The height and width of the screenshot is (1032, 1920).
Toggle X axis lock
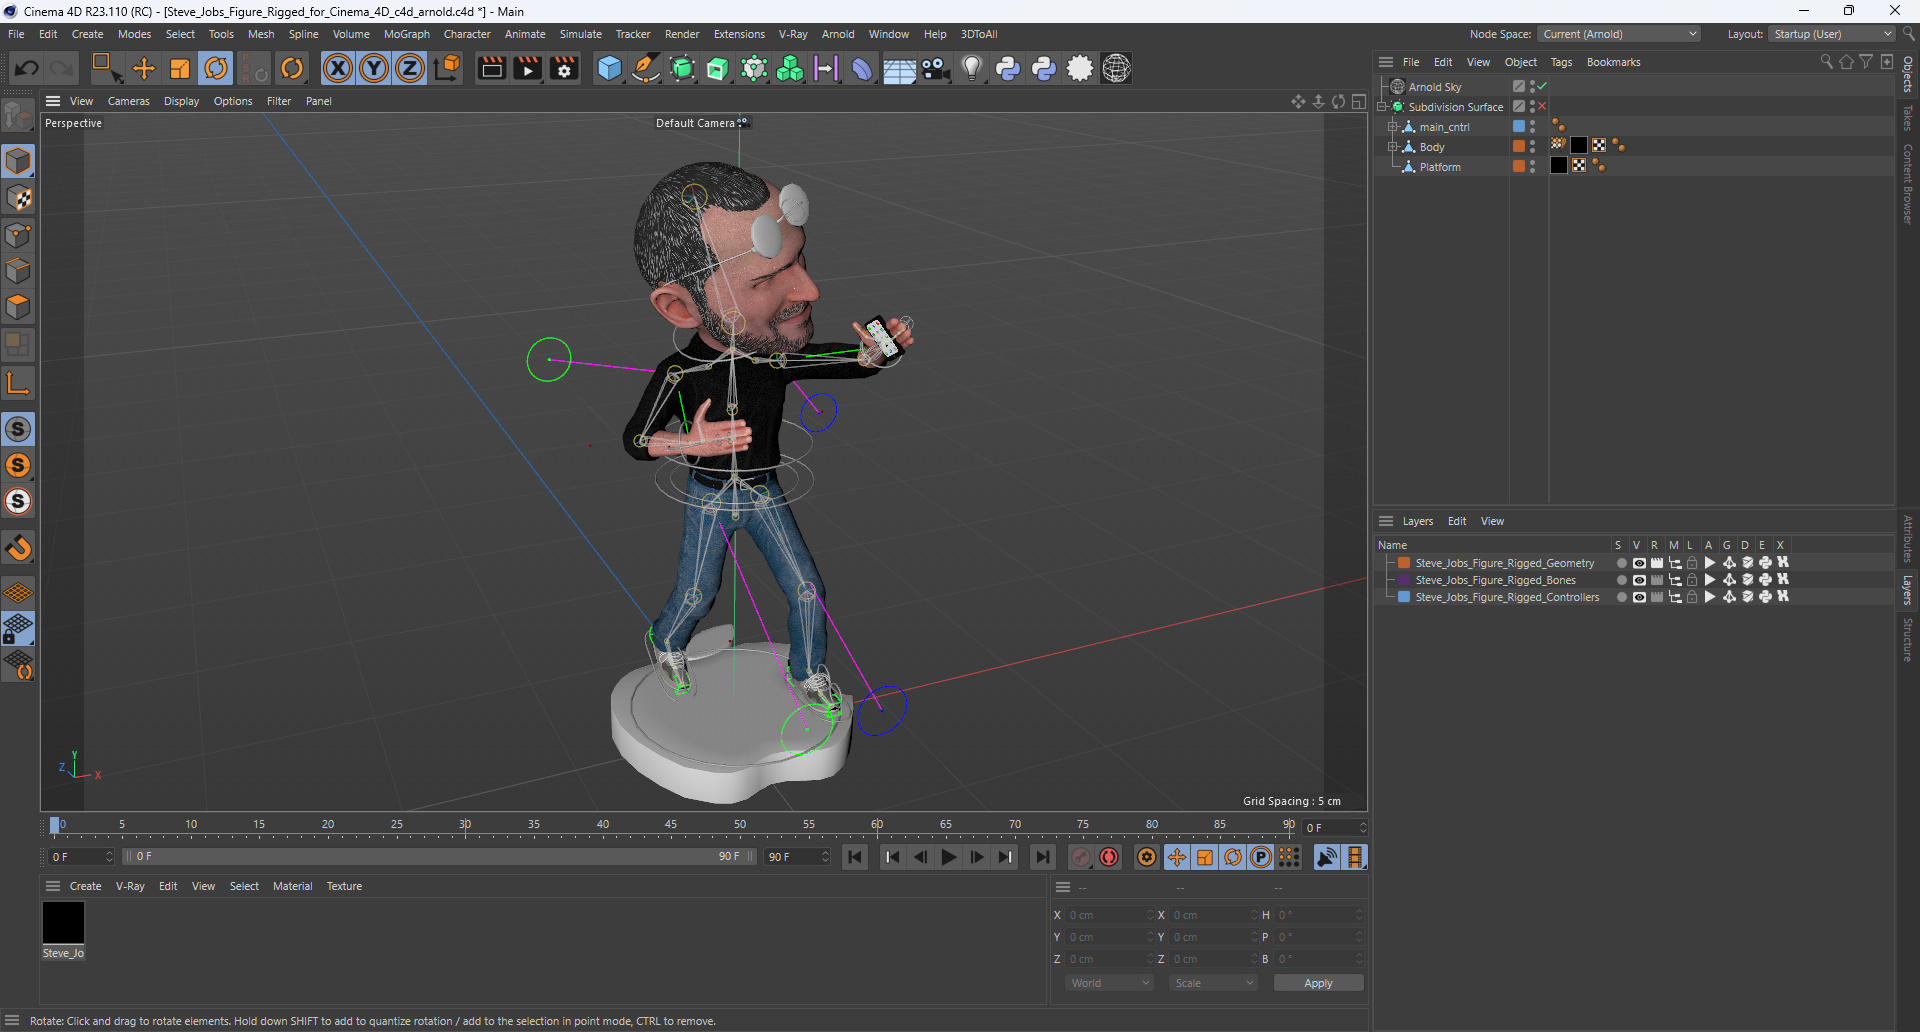(x=338, y=68)
